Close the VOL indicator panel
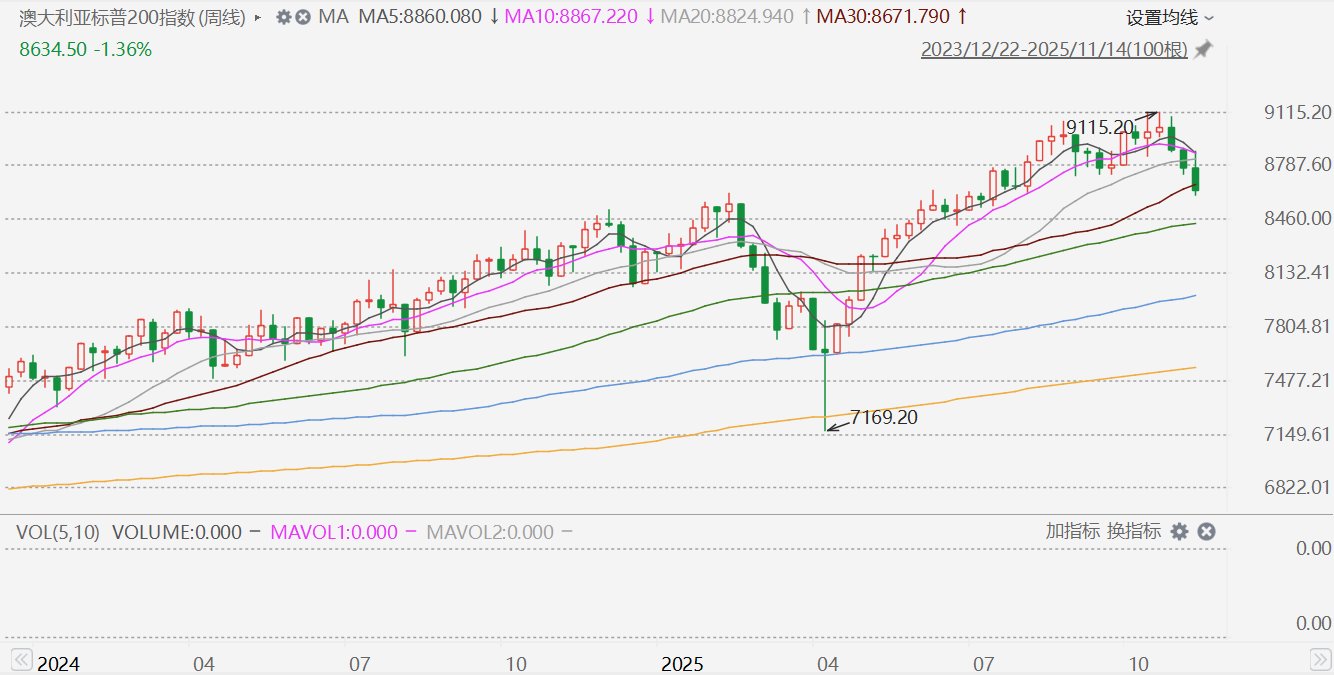This screenshot has width=1334, height=675. [1206, 531]
